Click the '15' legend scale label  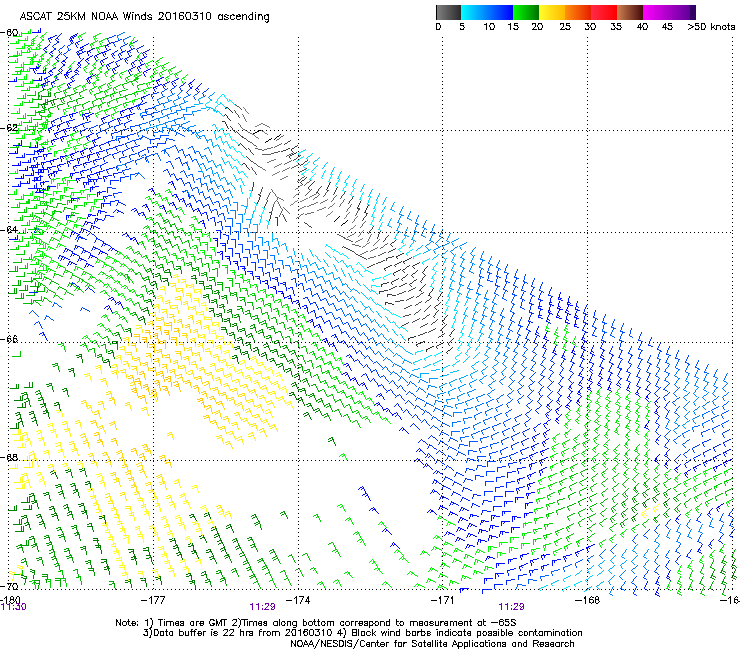[513, 27]
